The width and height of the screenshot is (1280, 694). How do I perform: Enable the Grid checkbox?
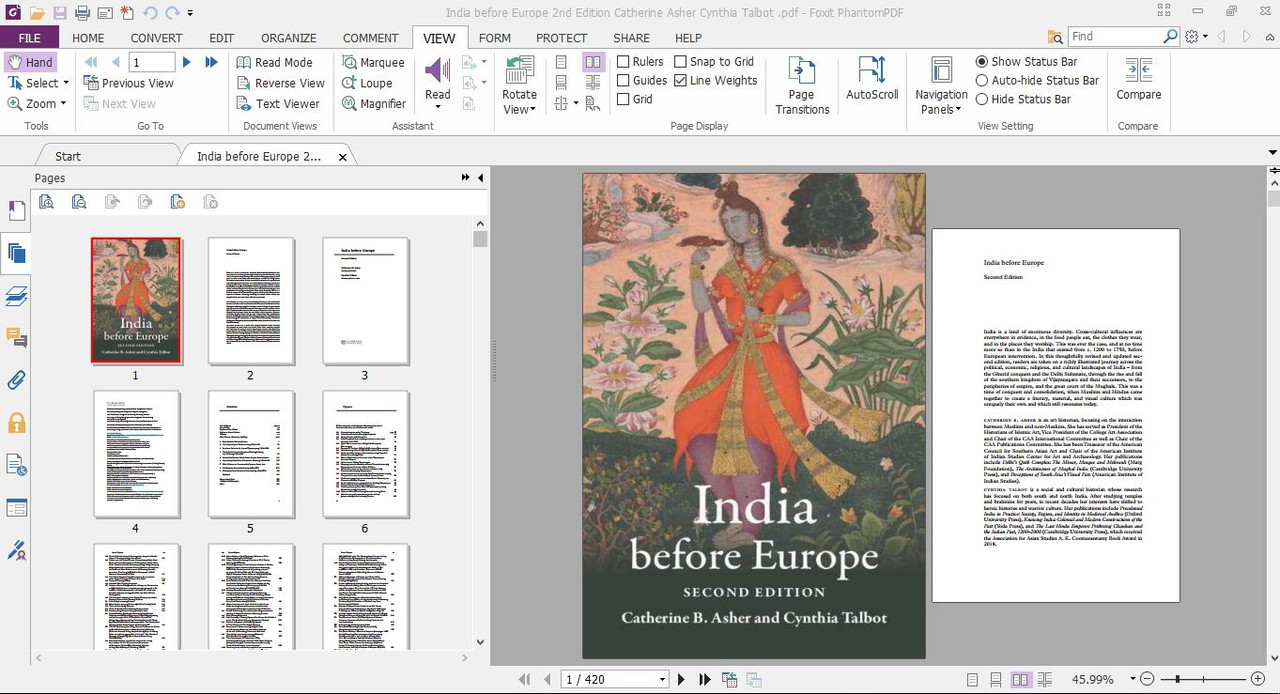(x=623, y=99)
